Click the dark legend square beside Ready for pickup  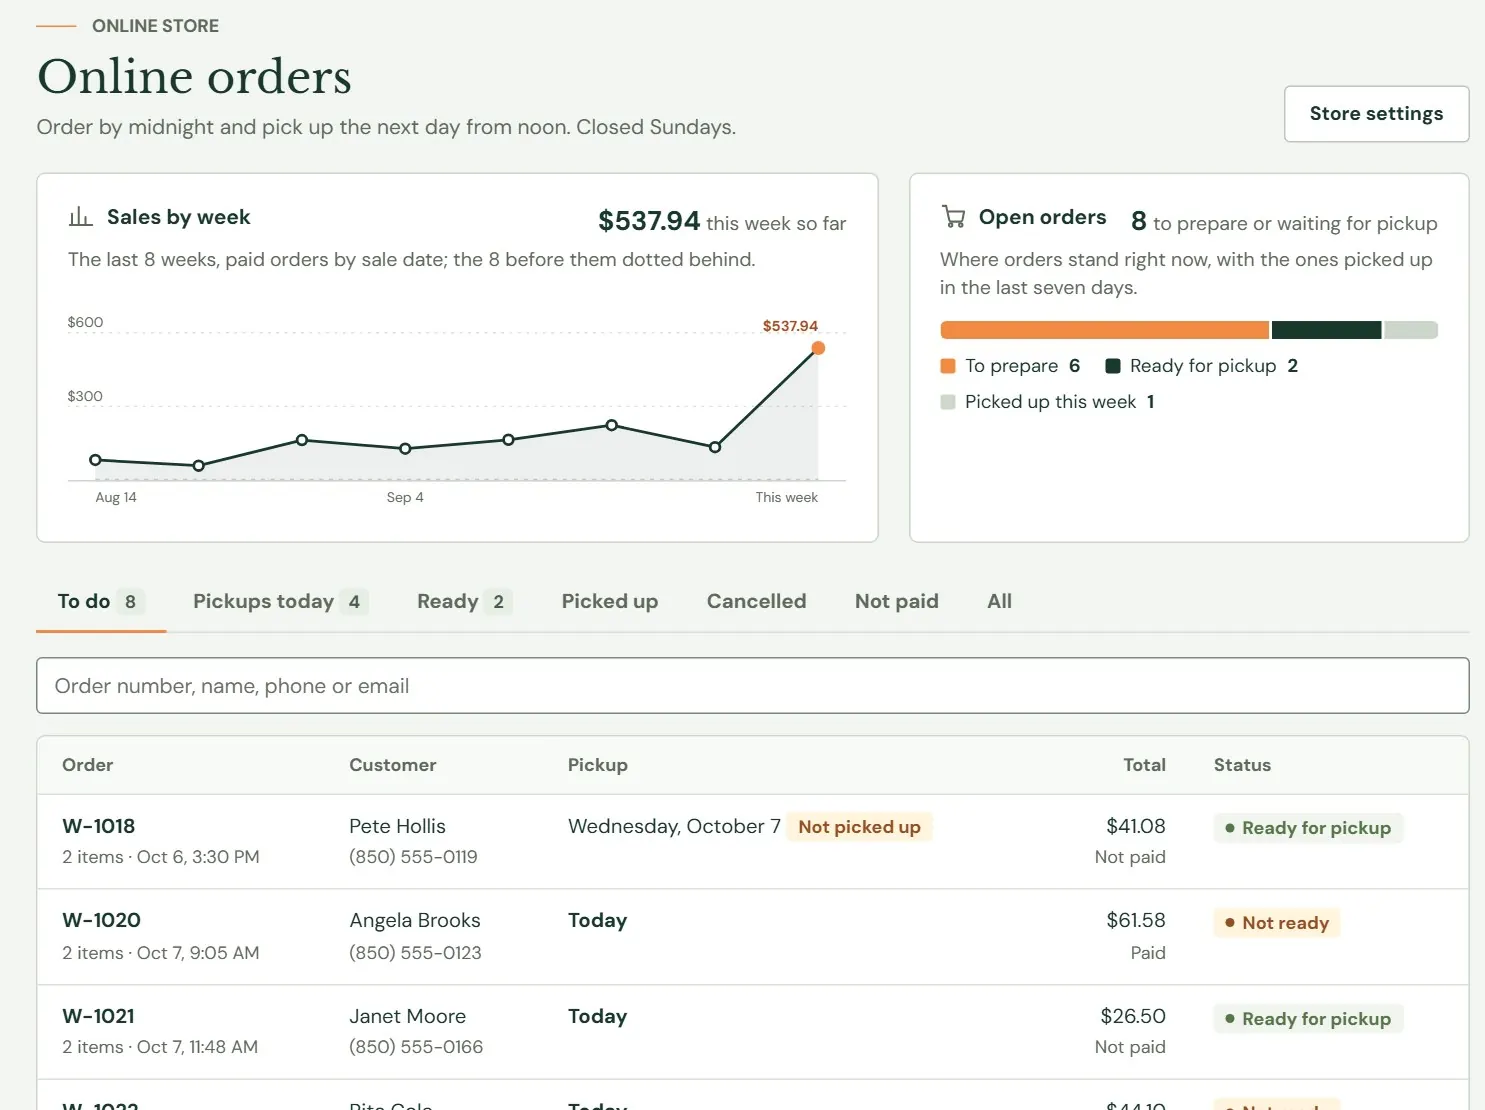(1112, 366)
